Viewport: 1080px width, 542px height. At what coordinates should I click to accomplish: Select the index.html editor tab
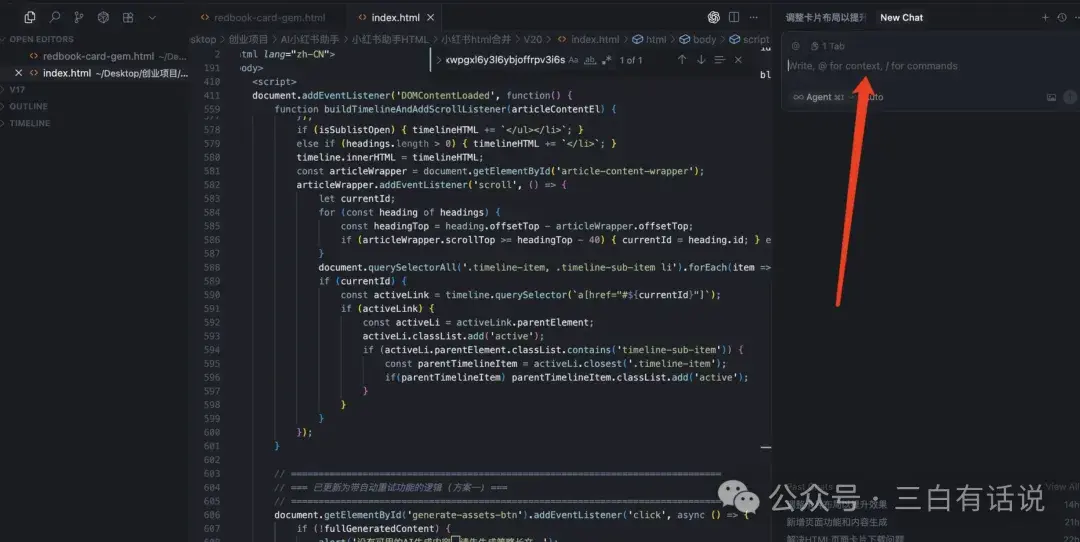click(x=395, y=17)
